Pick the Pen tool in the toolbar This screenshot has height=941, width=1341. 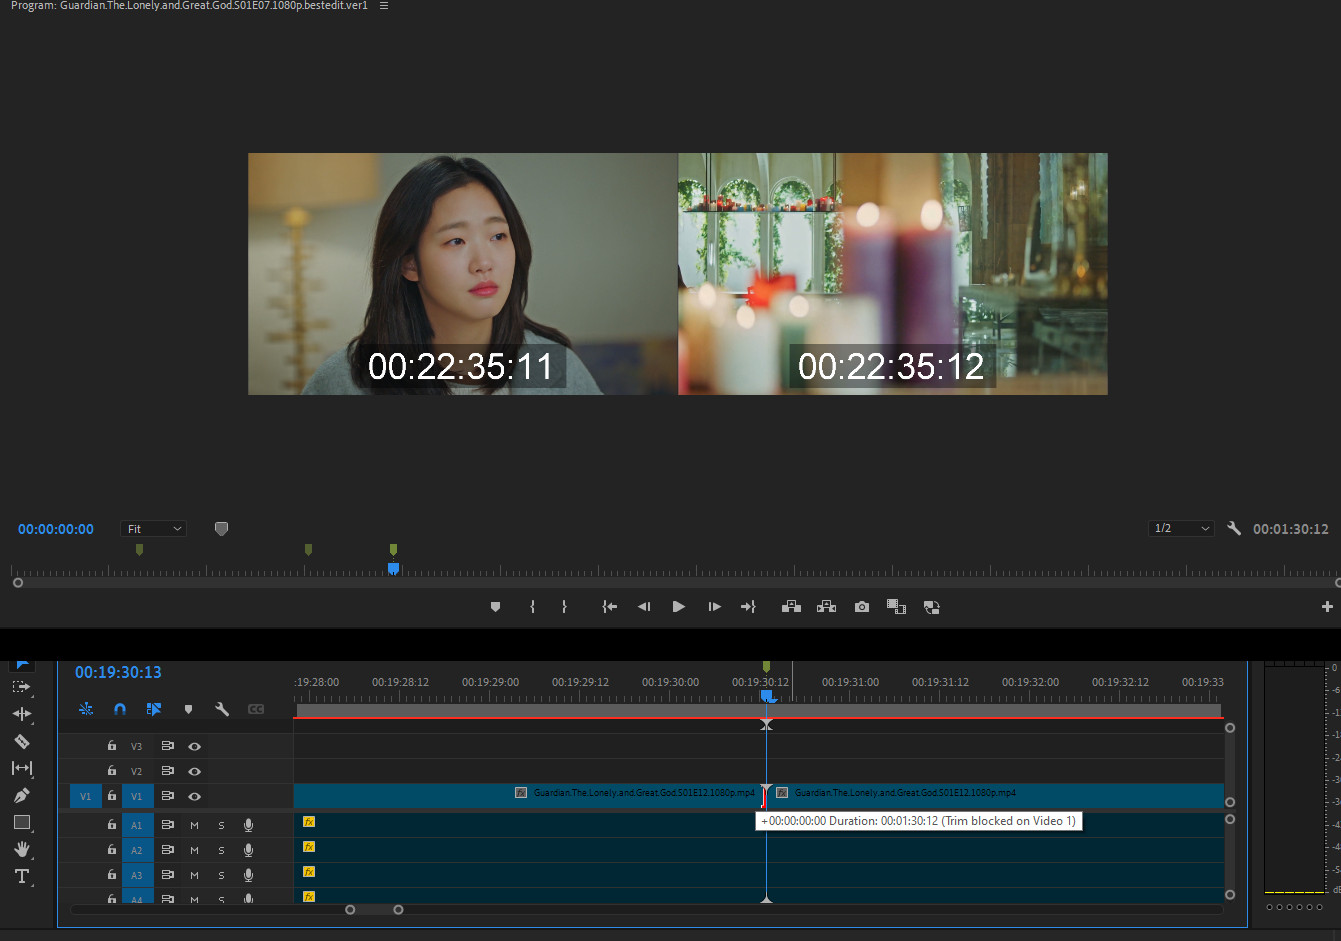pyautogui.click(x=21, y=795)
